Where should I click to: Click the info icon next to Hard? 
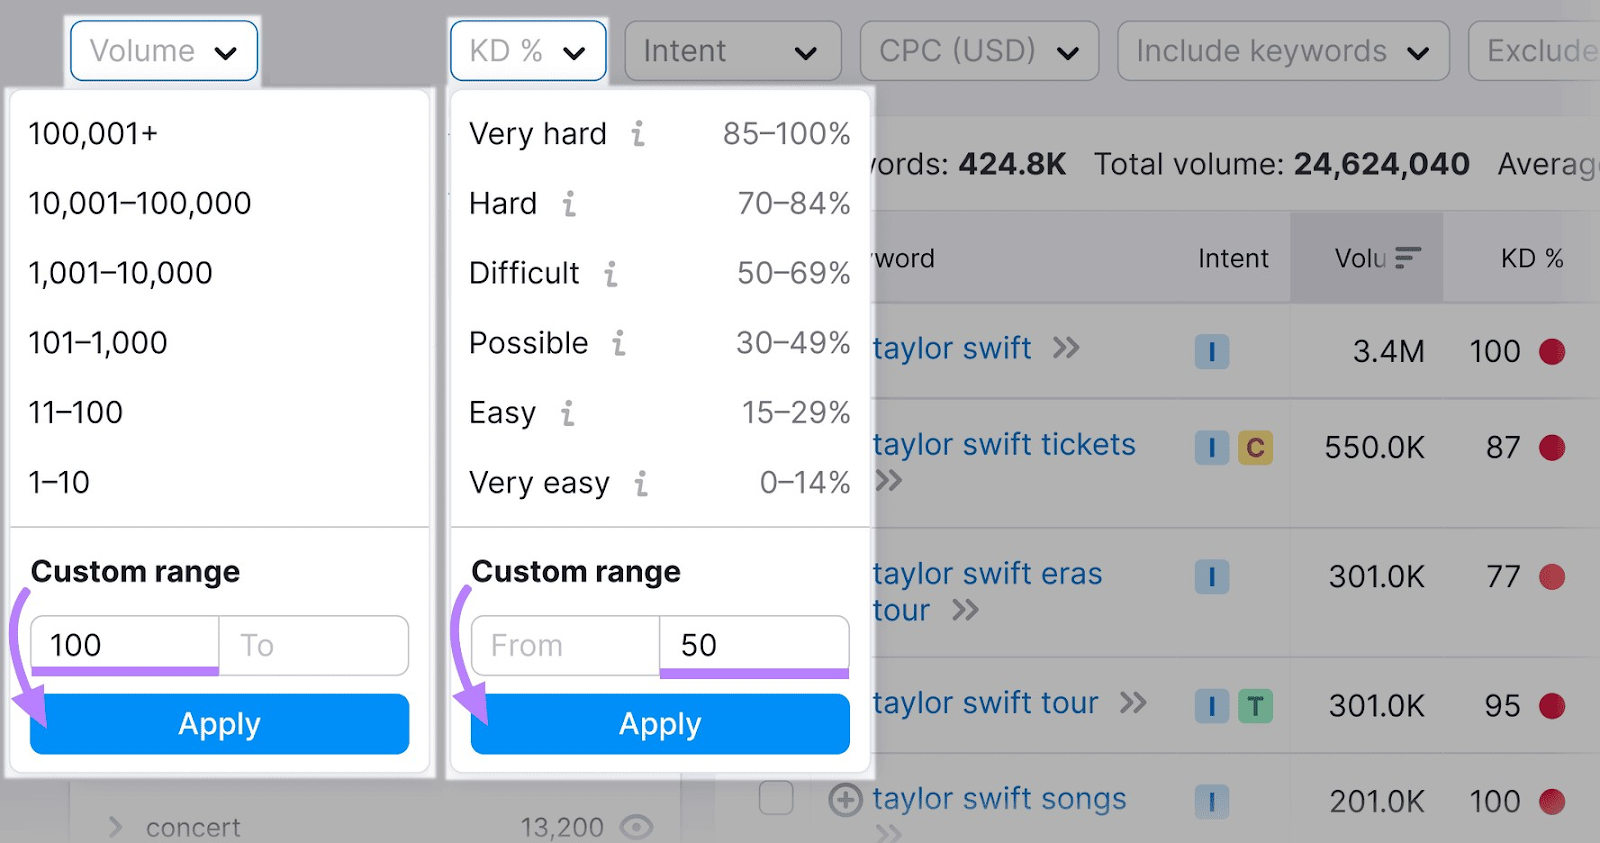pyautogui.click(x=570, y=203)
